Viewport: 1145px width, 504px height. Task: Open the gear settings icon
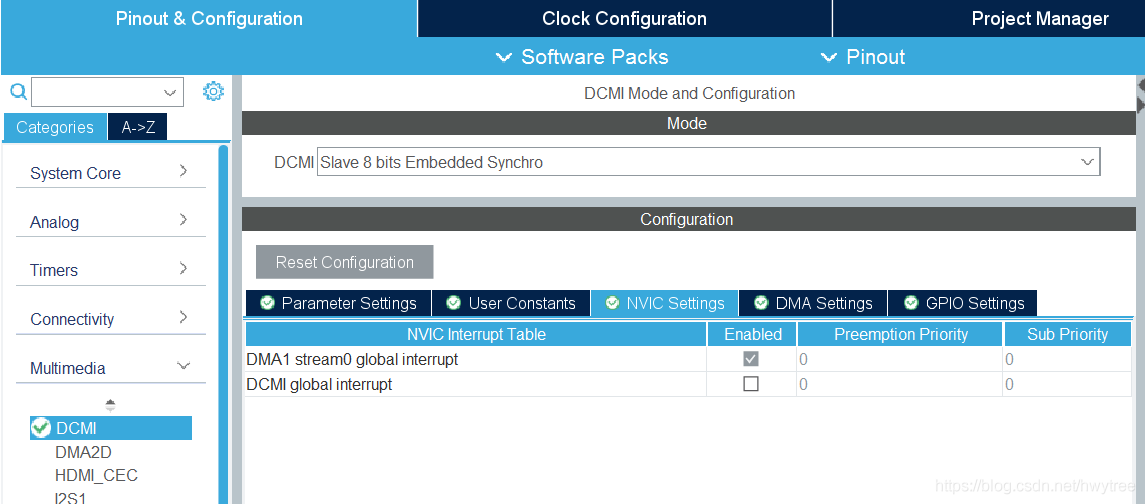pyautogui.click(x=212, y=91)
